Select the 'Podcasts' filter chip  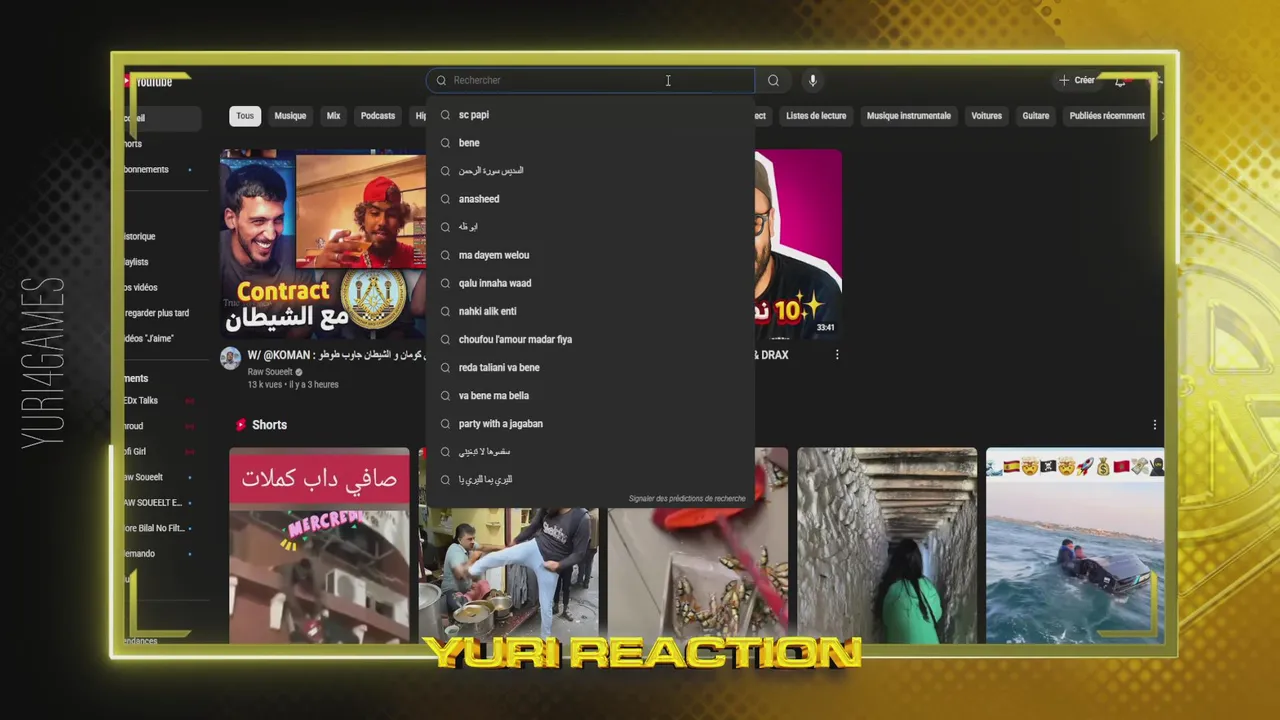pyautogui.click(x=378, y=116)
